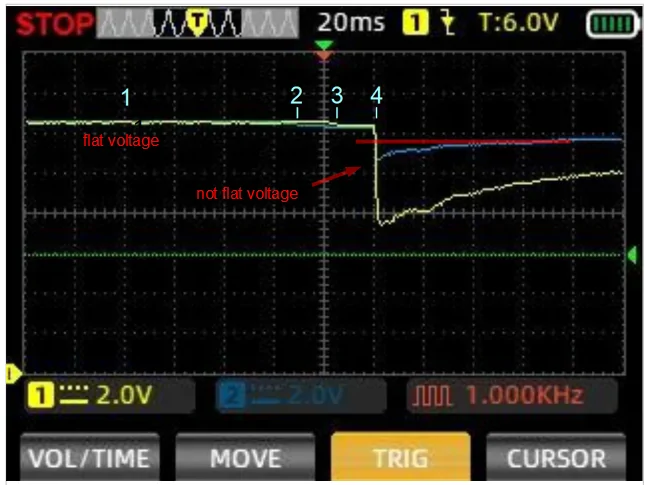This screenshot has width=645, height=485.
Task: Select the MOVE button
Action: [245, 457]
